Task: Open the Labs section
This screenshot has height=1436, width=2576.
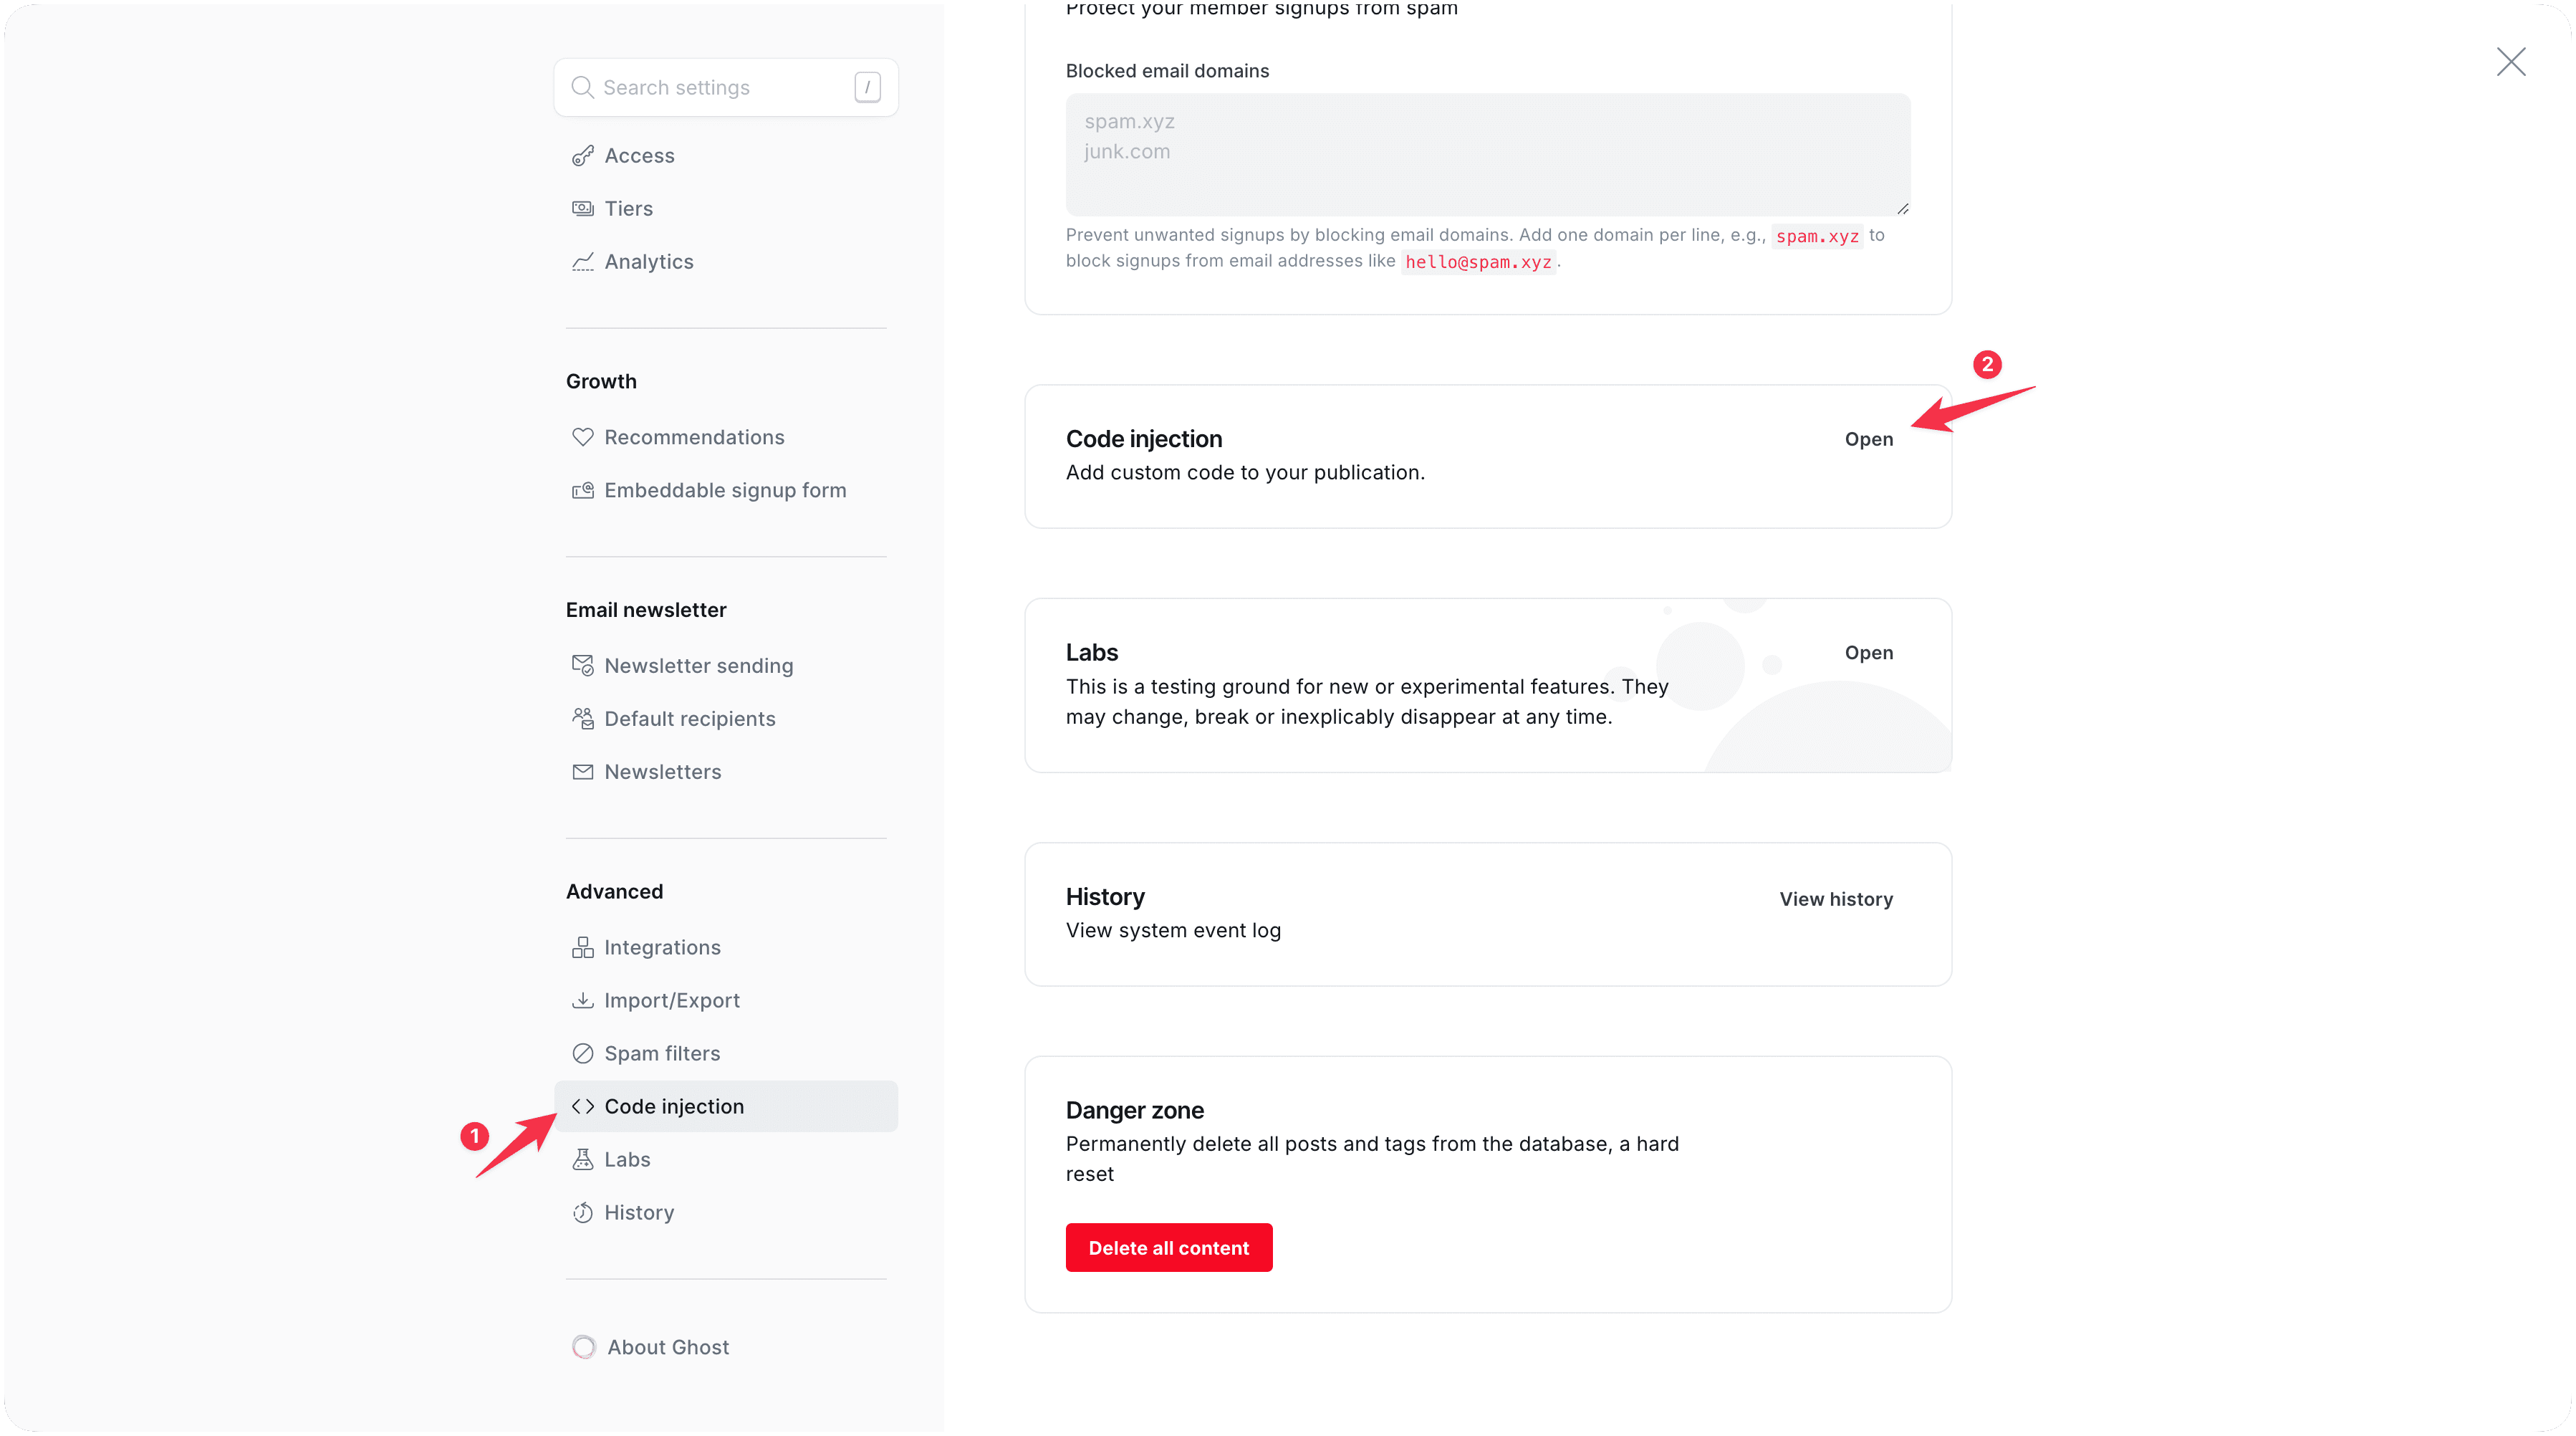Action: click(1868, 653)
